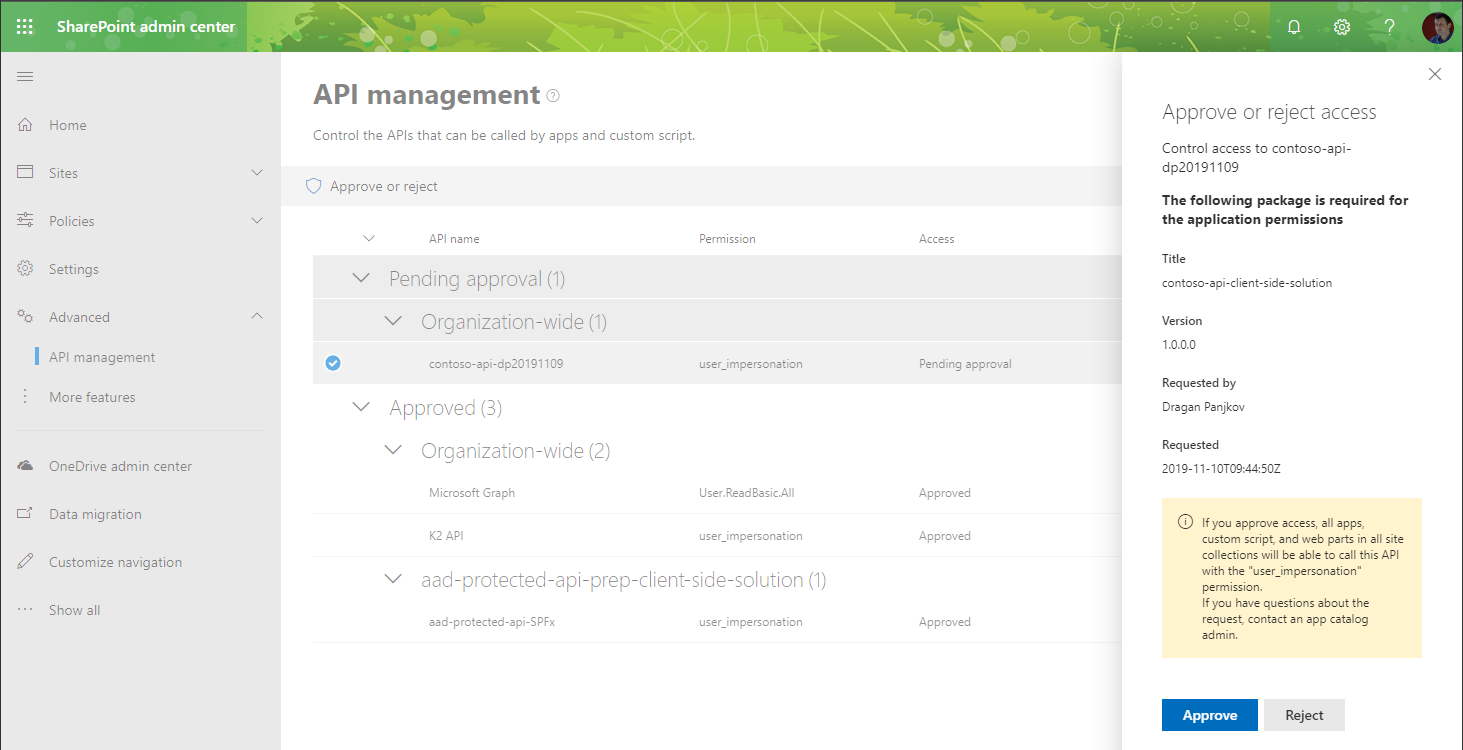Expand the Sites navigation section
The image size is (1463, 750).
(258, 172)
